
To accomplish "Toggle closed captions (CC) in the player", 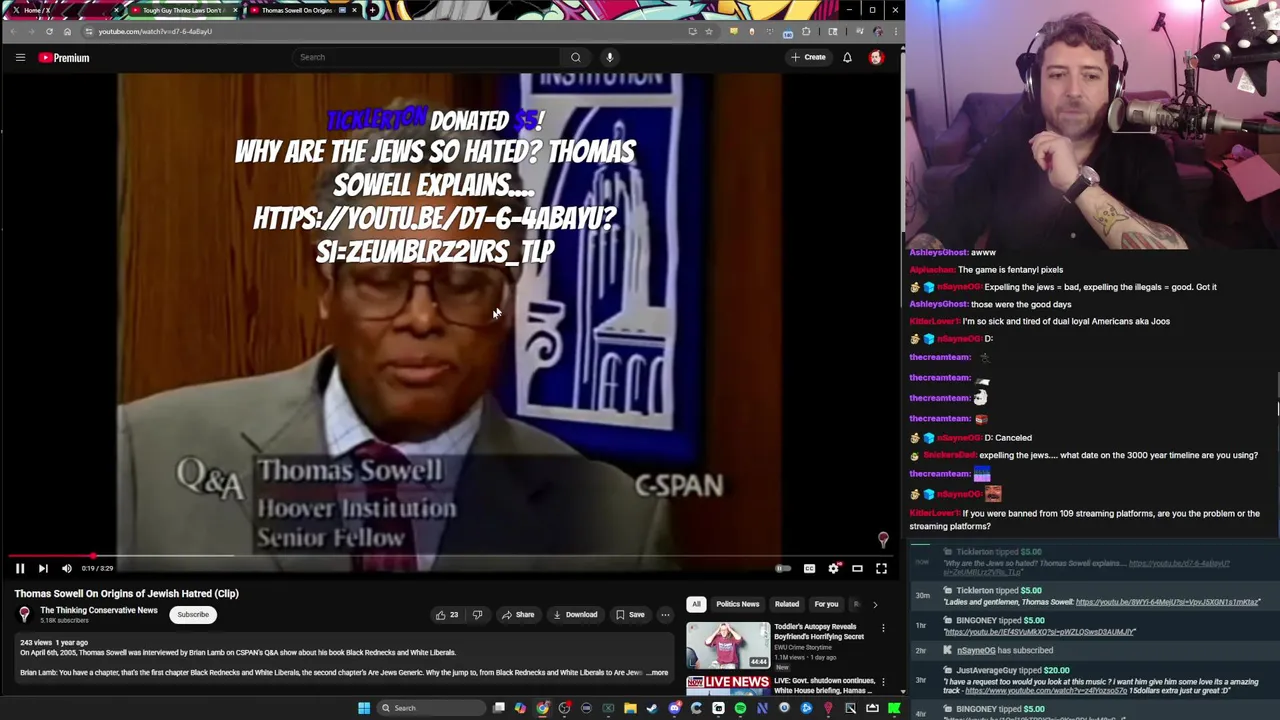I will click(809, 568).
